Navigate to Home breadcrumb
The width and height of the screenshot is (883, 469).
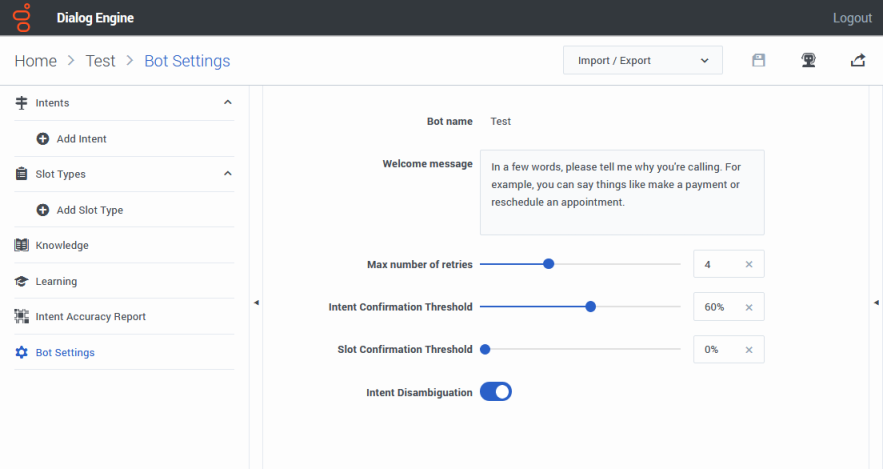(35, 61)
